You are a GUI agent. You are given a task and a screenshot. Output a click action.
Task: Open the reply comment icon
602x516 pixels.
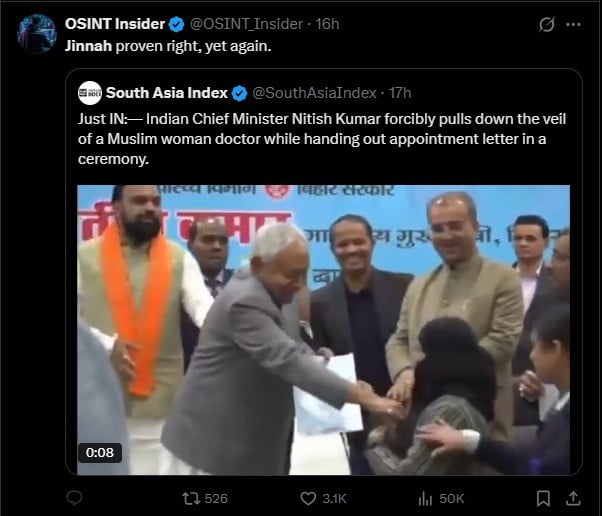coord(75,497)
